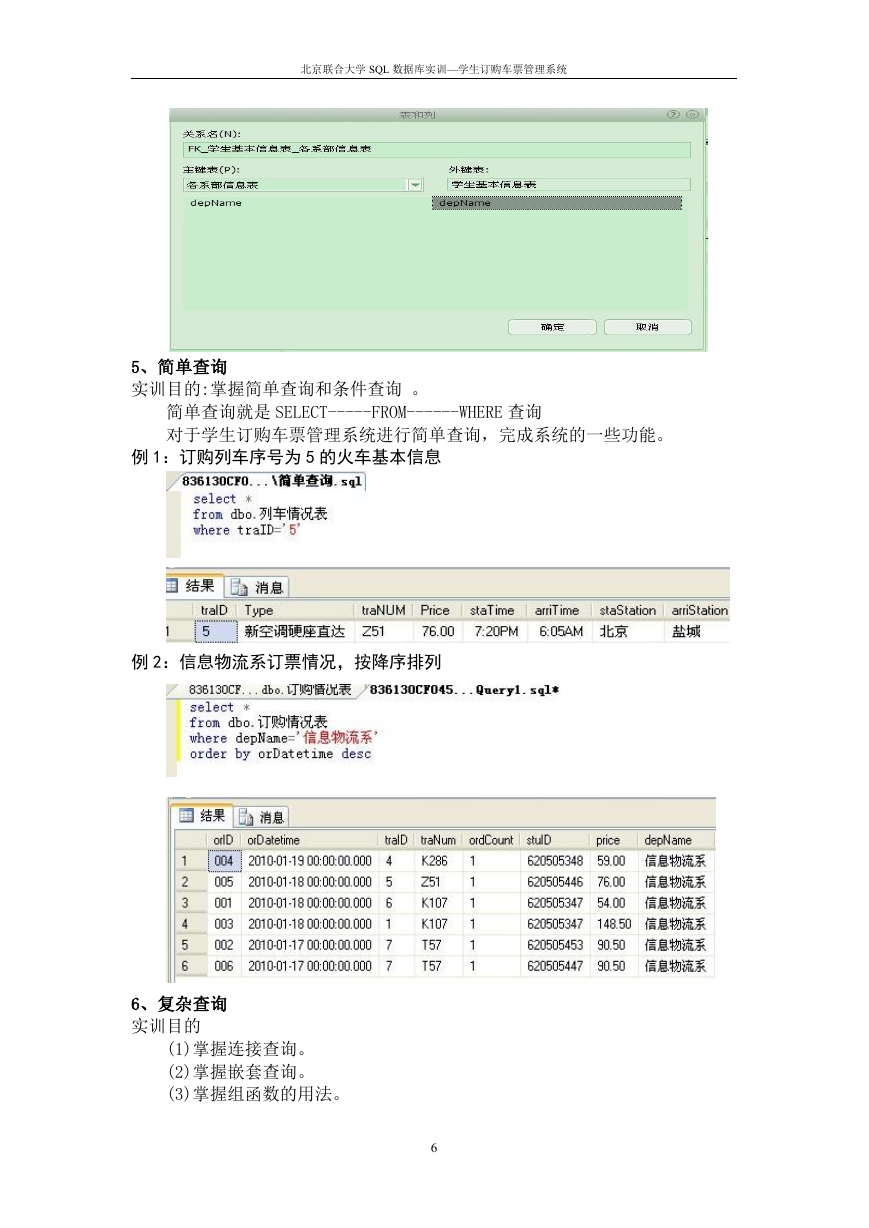Screen dimensions: 869x1228
Task: Select the stuID cell 620505446
Action: pyautogui.click(x=555, y=882)
